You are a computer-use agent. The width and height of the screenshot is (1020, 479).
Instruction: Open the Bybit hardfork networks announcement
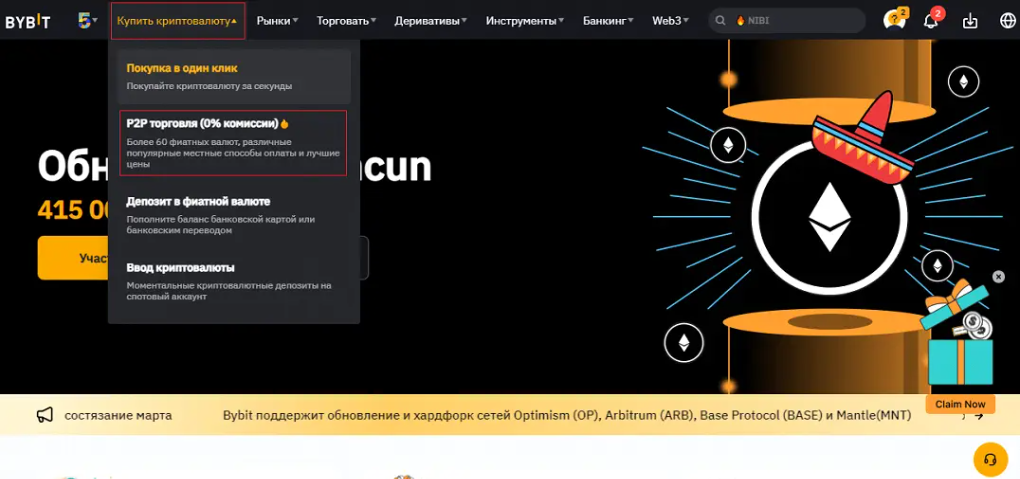click(x=567, y=415)
